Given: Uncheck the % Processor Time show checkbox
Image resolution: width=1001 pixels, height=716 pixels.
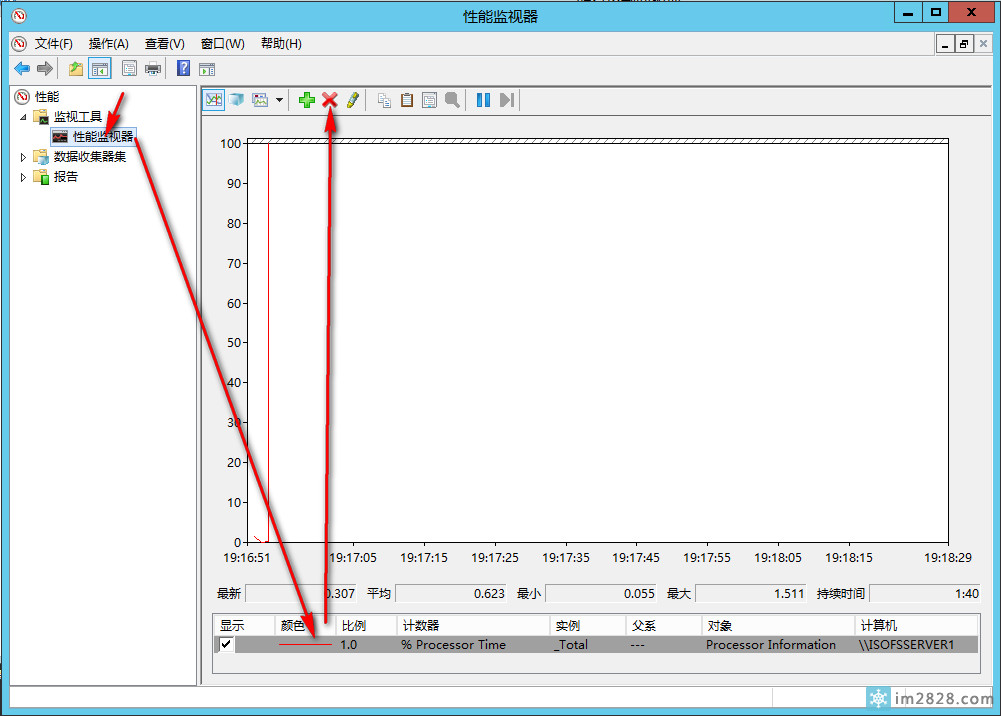Looking at the screenshot, I should 226,645.
